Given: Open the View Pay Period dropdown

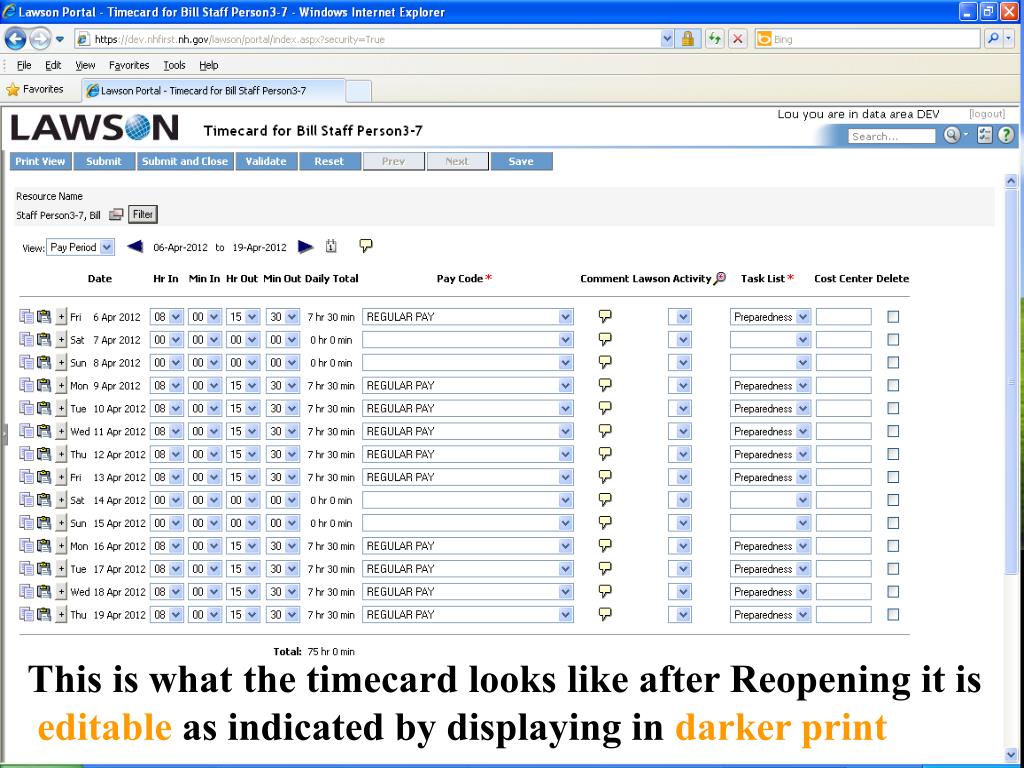Looking at the screenshot, I should click(x=80, y=247).
